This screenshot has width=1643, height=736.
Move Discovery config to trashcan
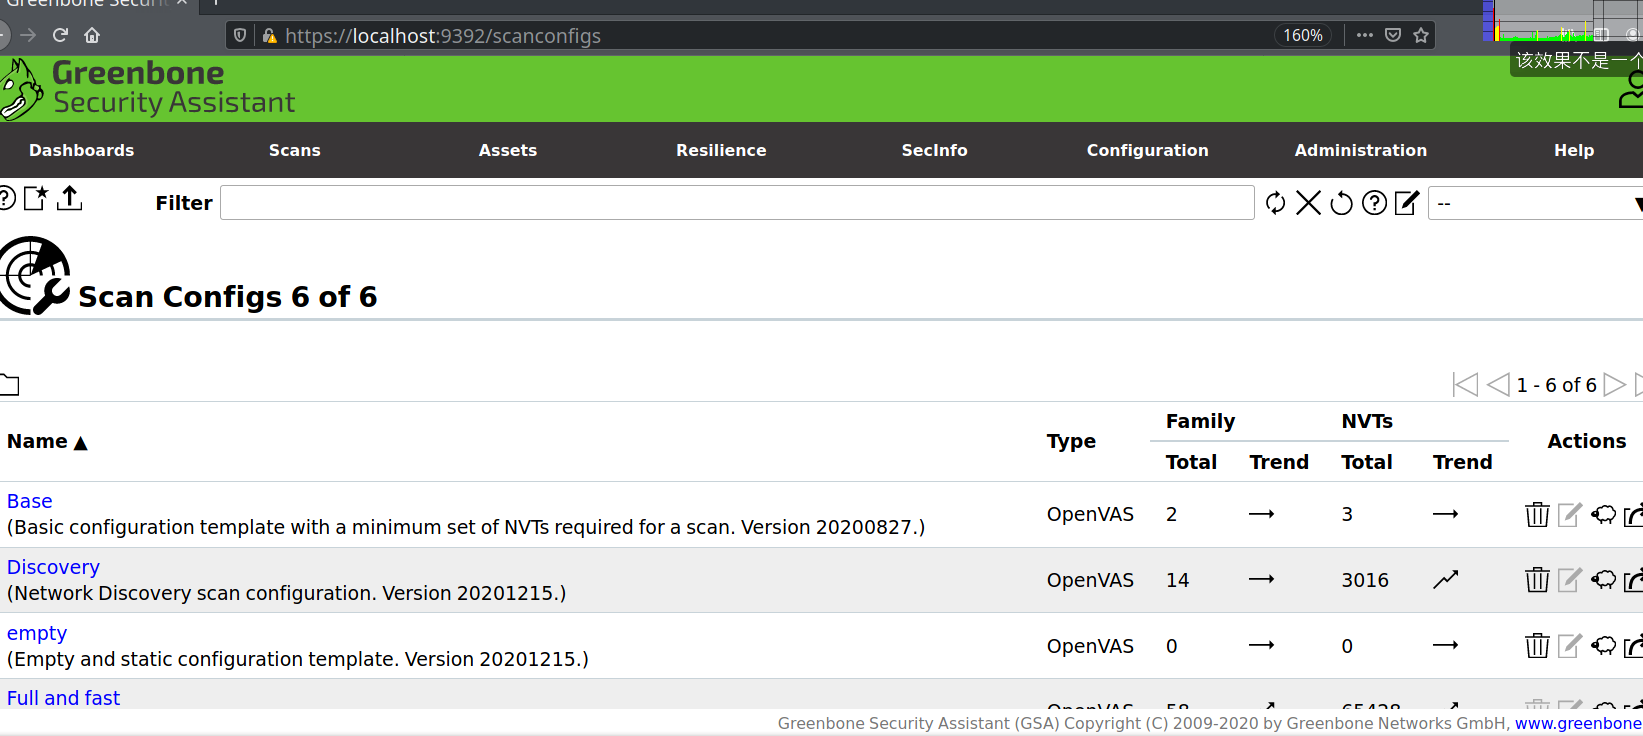point(1537,580)
